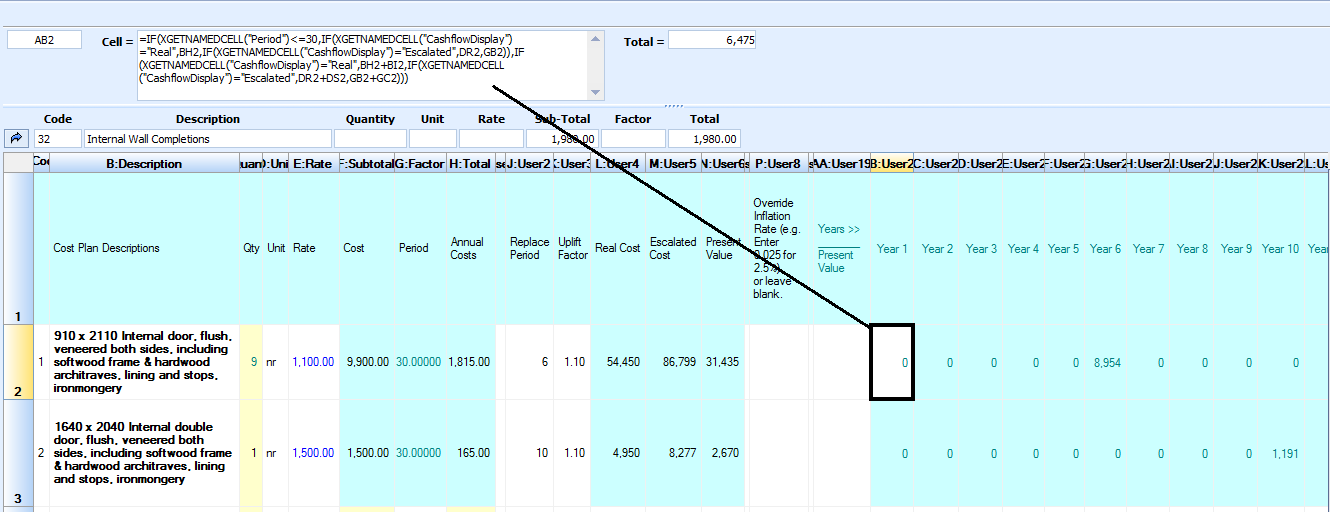
Task: Click the Year 1 header cell
Action: click(x=892, y=249)
